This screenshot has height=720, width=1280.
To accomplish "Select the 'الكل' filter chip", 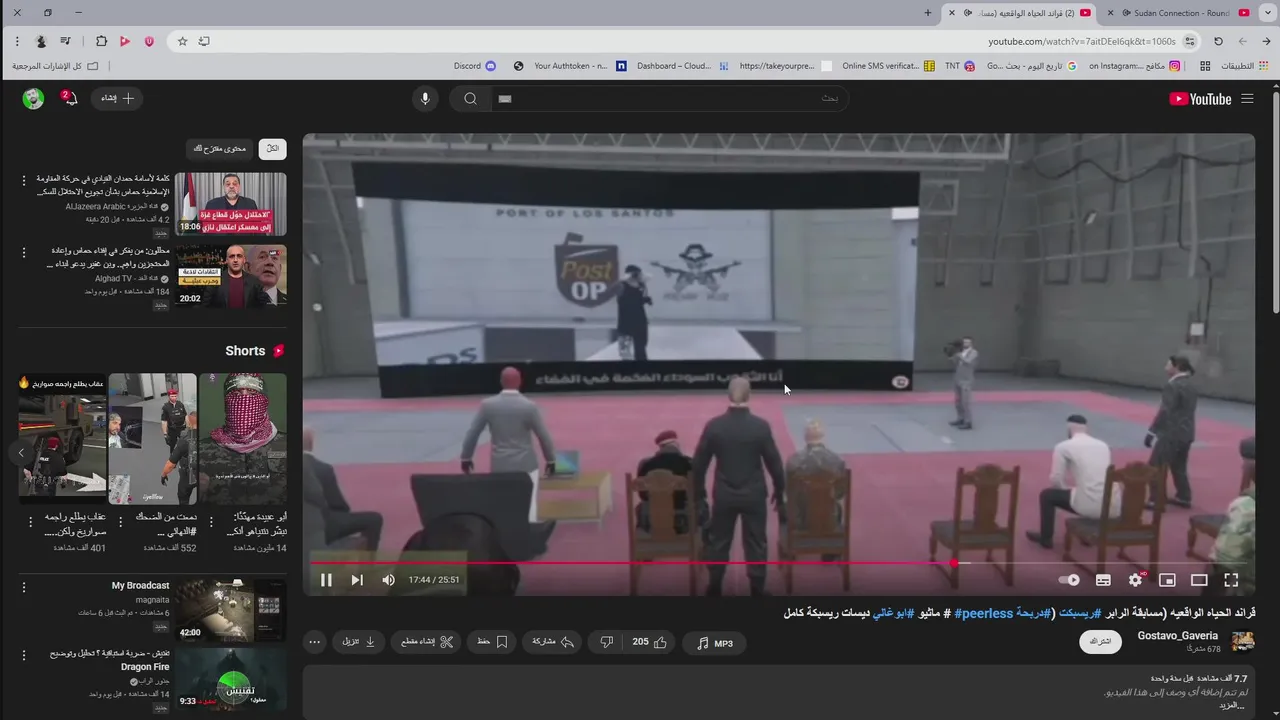I will (x=272, y=149).
